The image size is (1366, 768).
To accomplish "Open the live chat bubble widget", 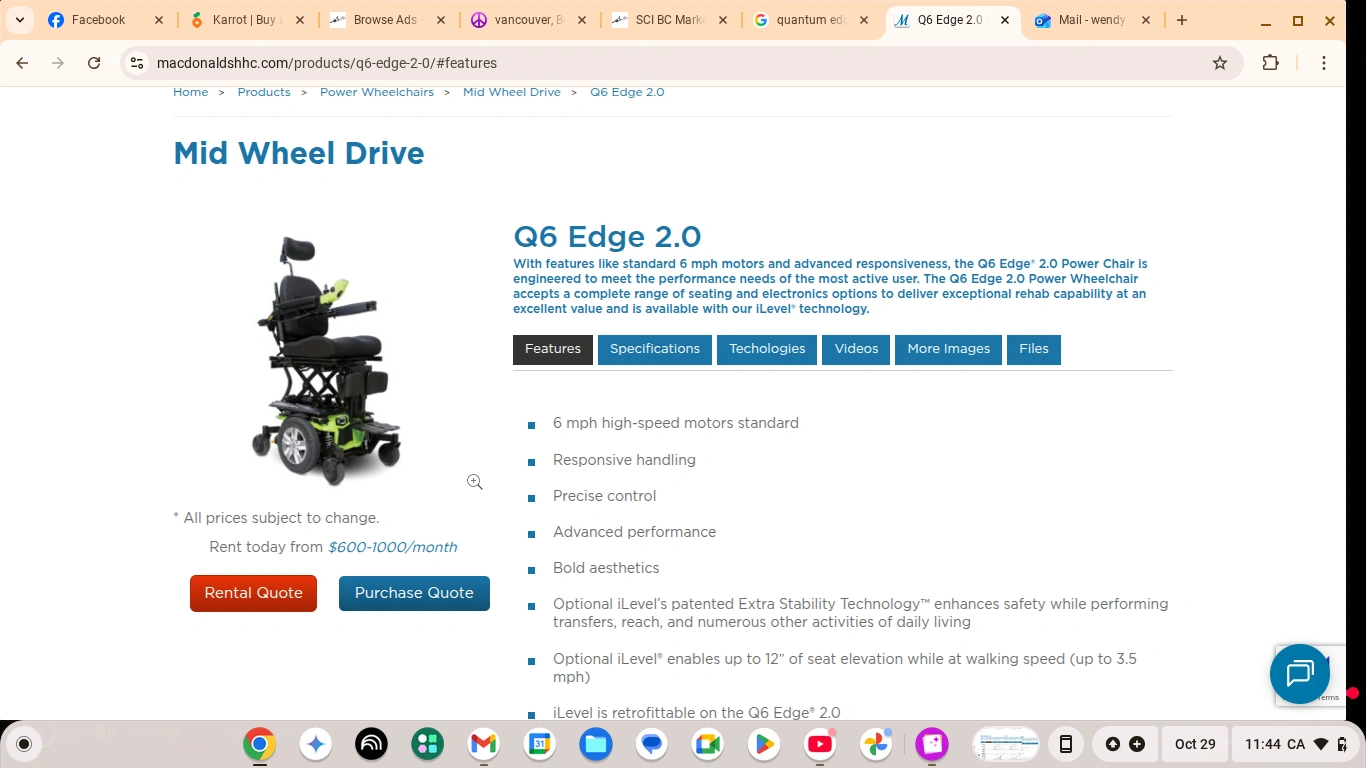I will tap(1299, 674).
